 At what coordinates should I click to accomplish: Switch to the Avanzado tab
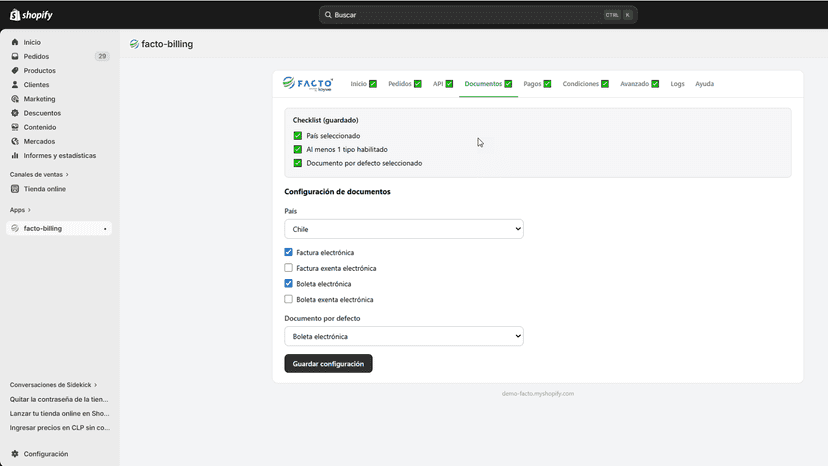[639, 84]
